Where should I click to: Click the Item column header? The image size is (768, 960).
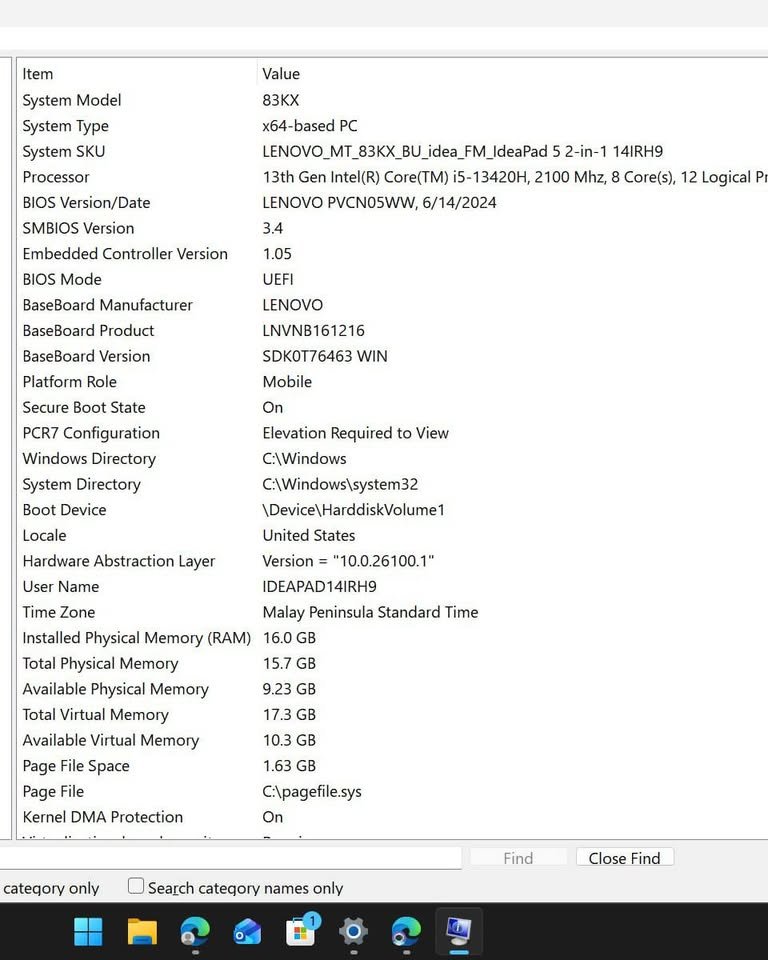[38, 74]
